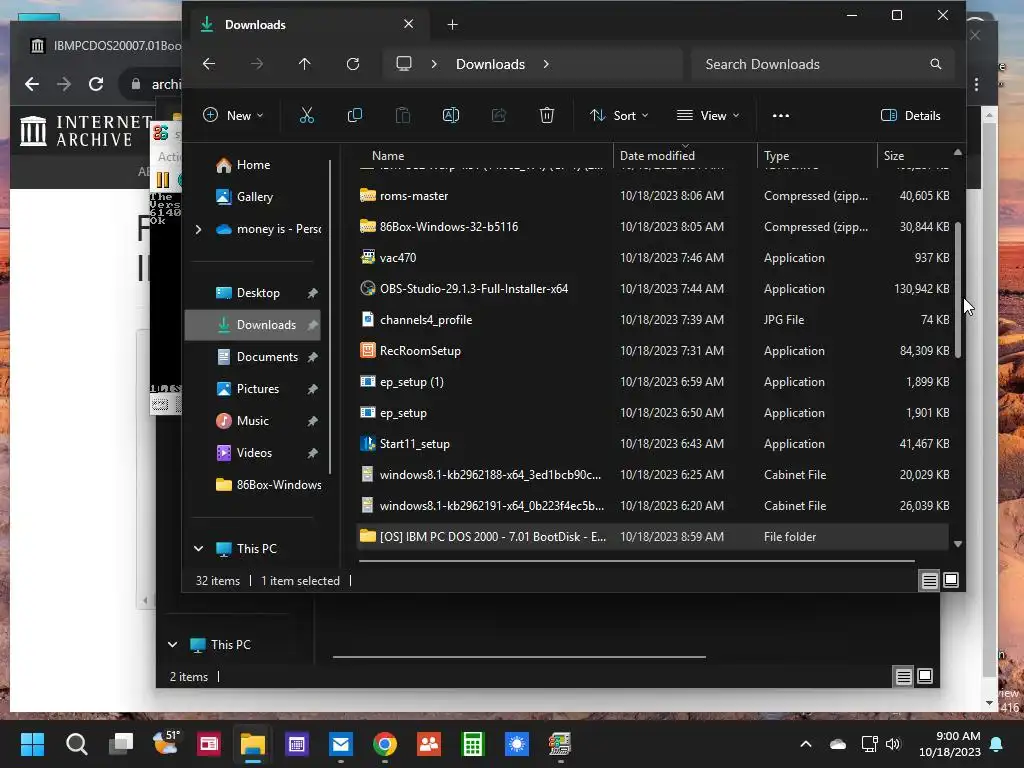The image size is (1024, 768).
Task: Unpin Music from Quick access
Action: click(x=313, y=421)
